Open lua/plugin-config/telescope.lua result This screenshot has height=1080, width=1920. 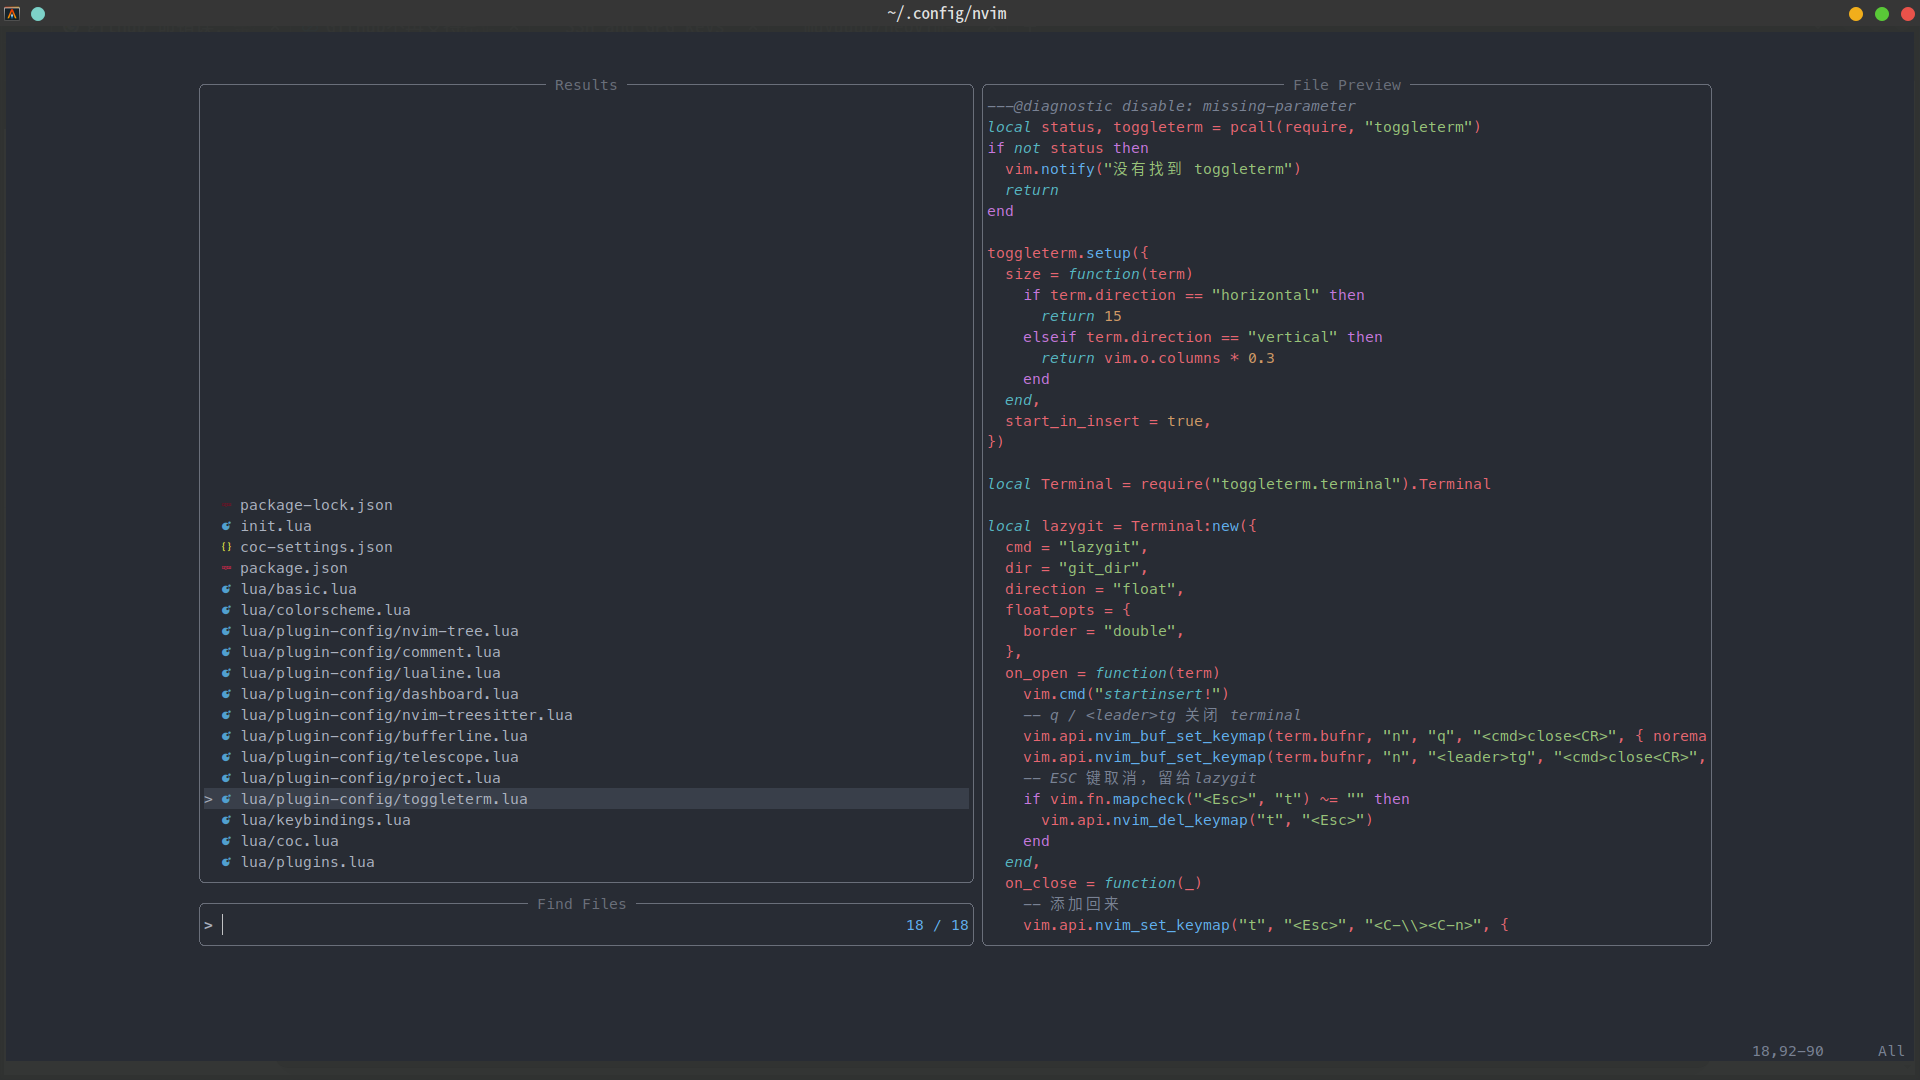pyautogui.click(x=379, y=757)
